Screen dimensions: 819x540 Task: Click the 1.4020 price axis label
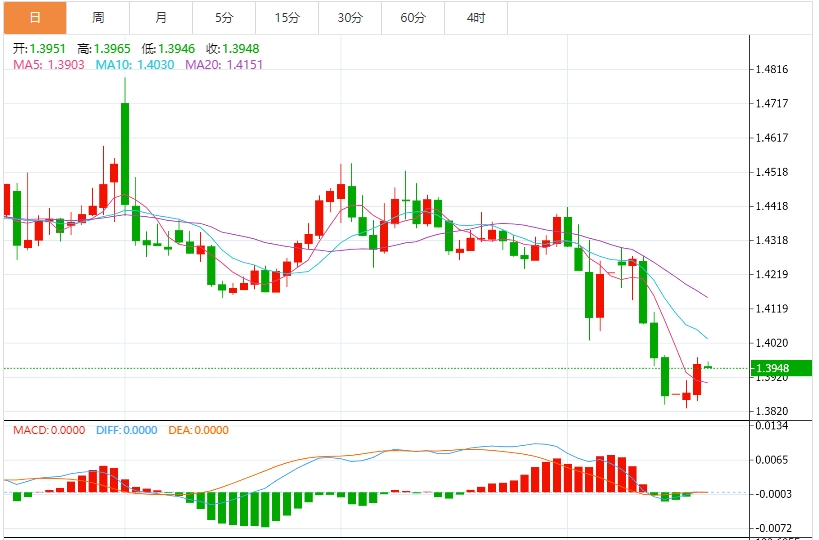click(x=772, y=343)
